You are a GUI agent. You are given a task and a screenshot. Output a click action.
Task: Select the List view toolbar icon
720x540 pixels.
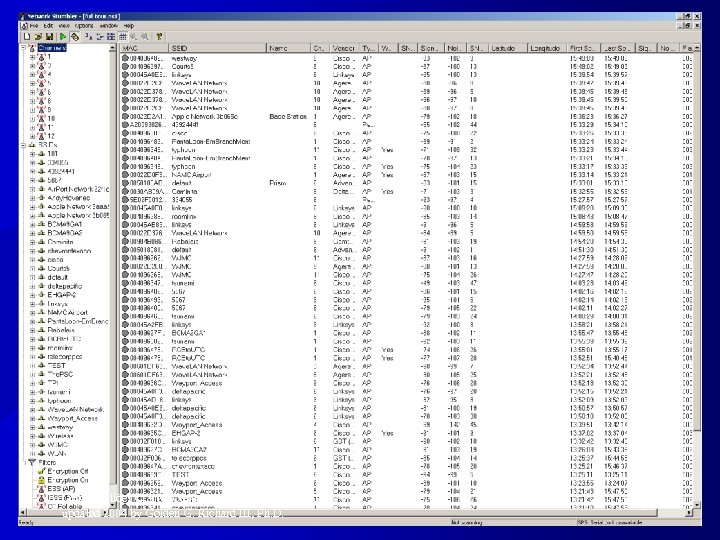tap(111, 37)
